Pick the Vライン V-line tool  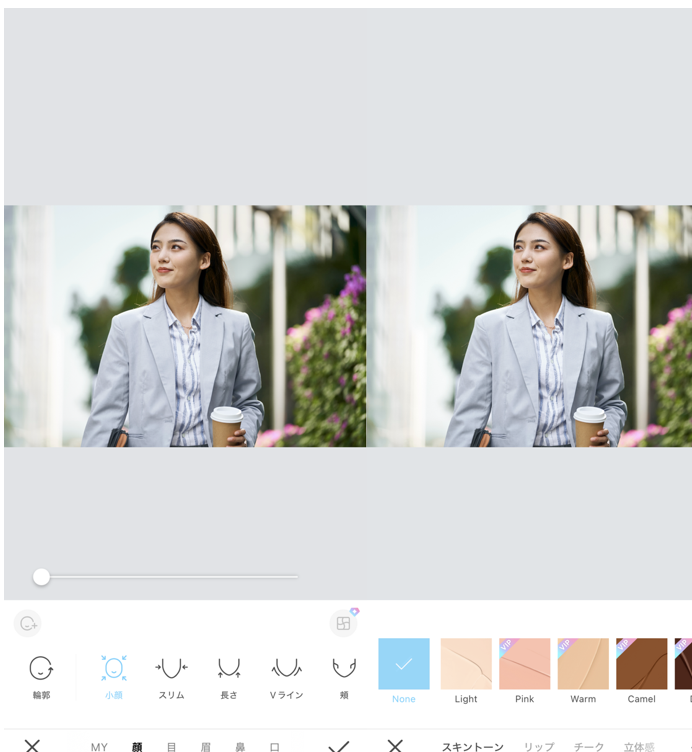coord(287,675)
